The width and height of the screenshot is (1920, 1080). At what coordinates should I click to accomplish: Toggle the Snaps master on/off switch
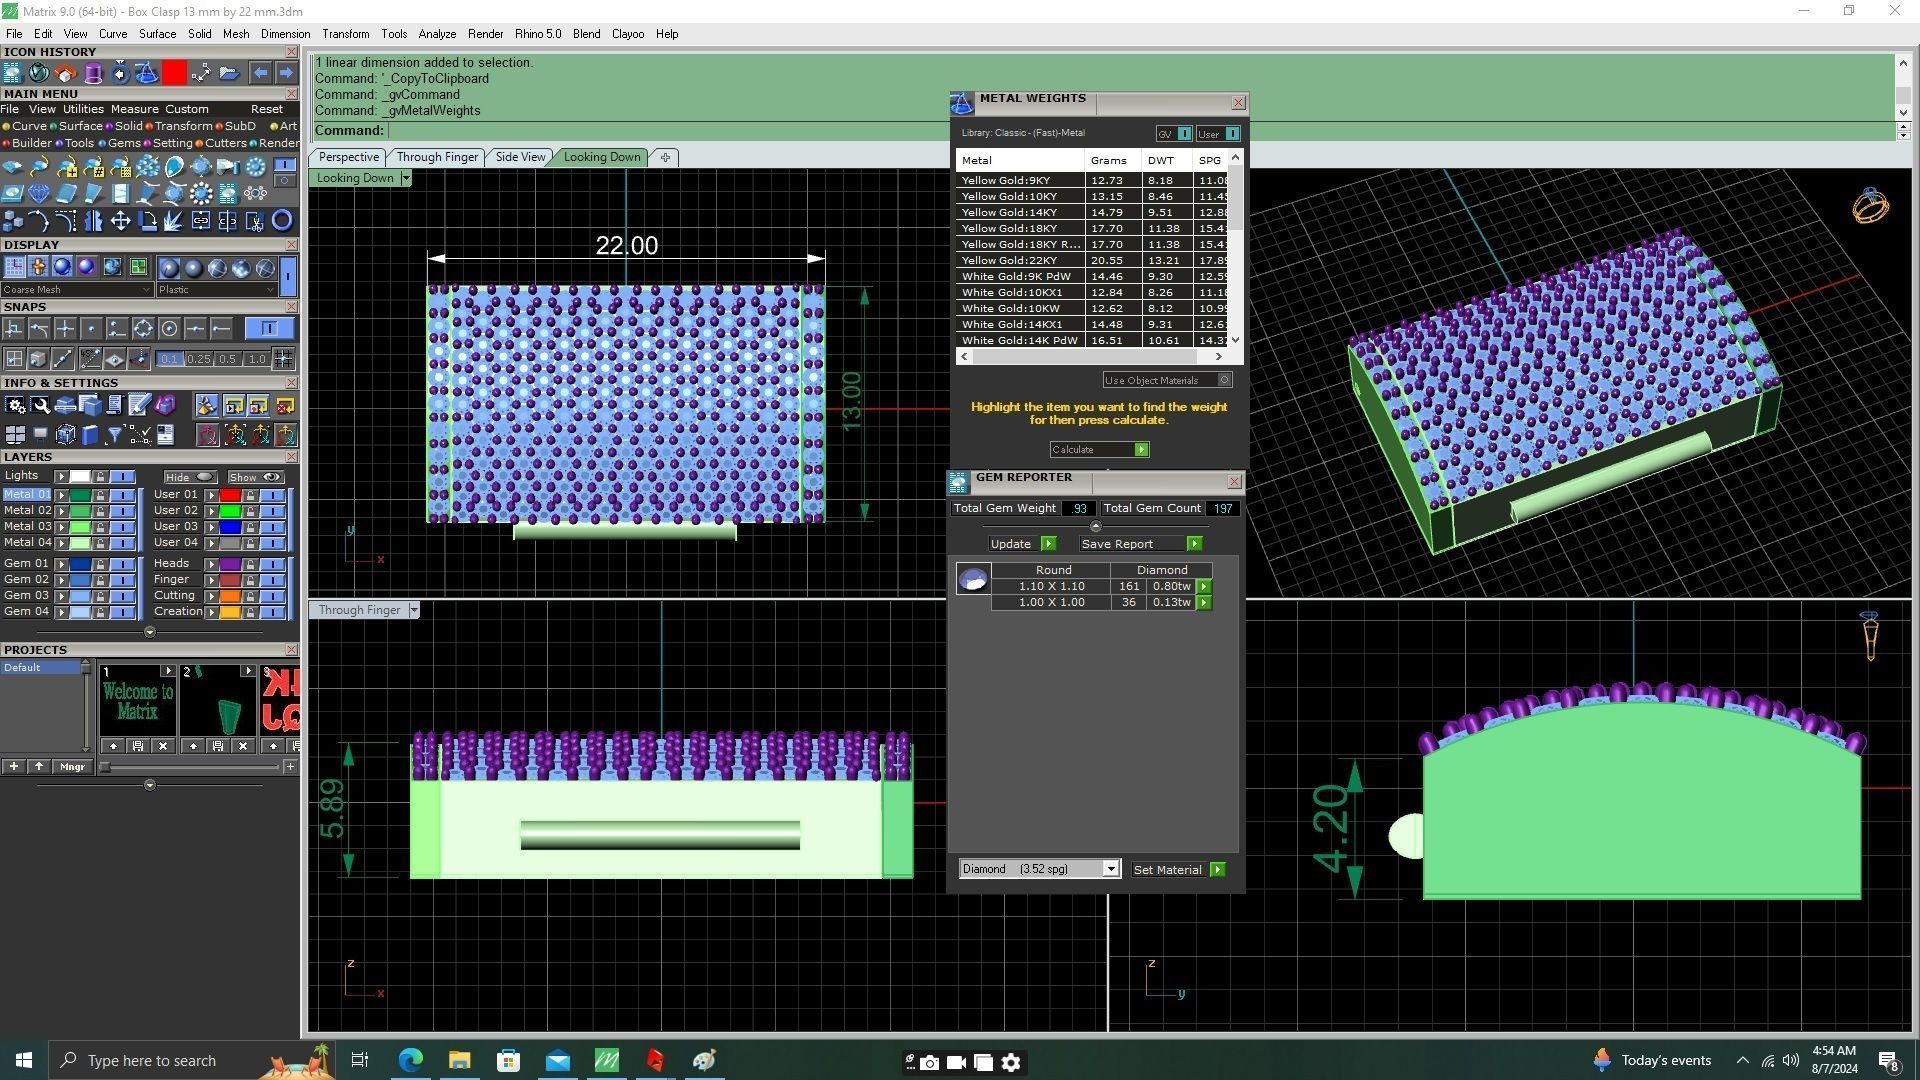coord(268,328)
